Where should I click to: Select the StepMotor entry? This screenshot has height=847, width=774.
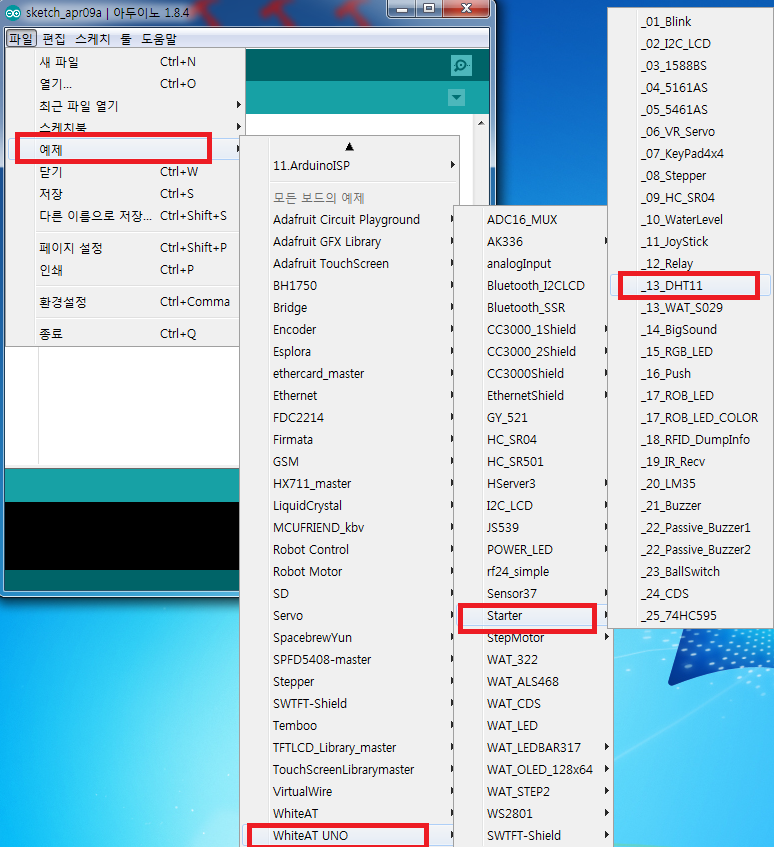(534, 637)
